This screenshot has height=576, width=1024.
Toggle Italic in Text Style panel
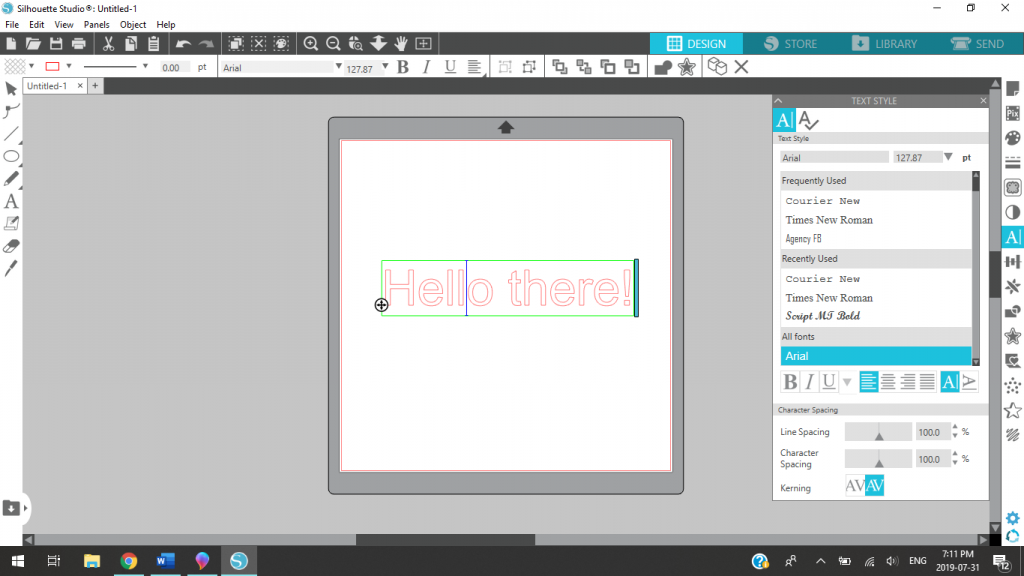click(809, 381)
